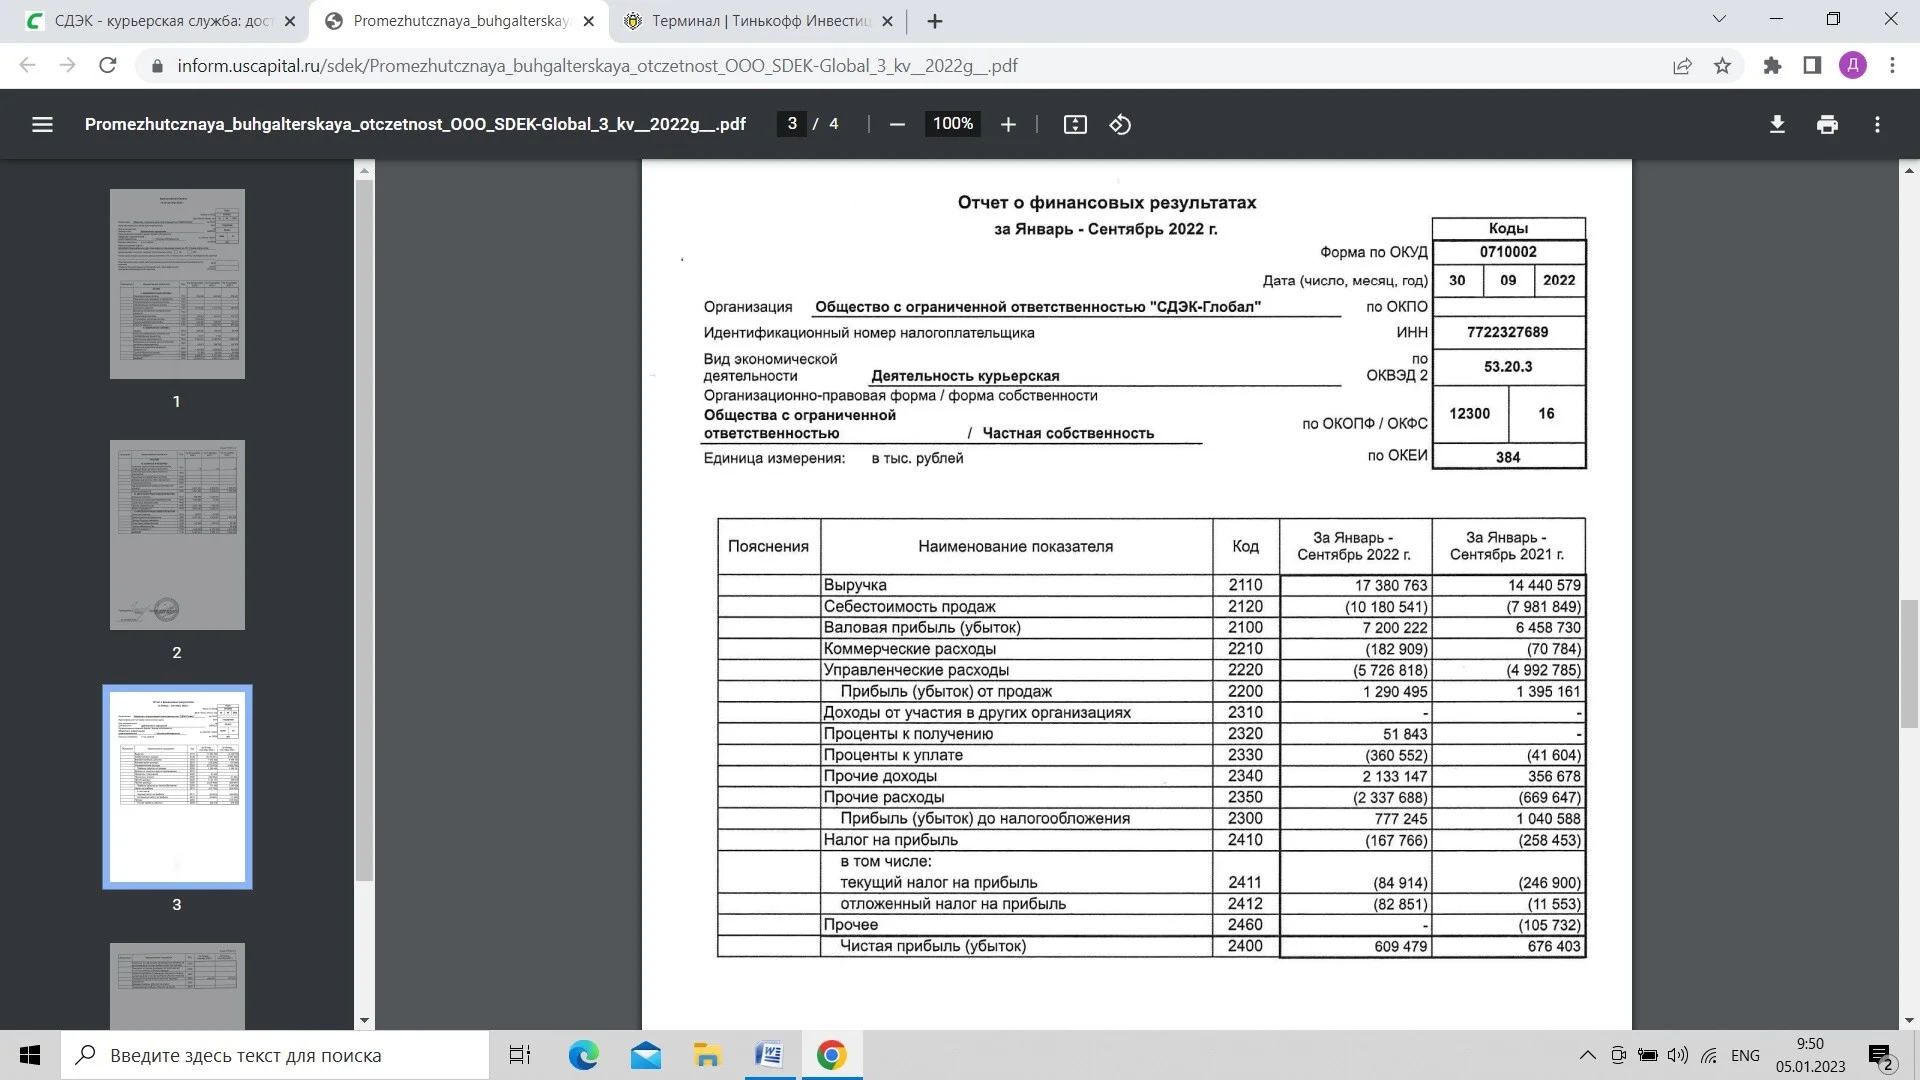Print the PDF document
The image size is (1920, 1080).
(1827, 124)
